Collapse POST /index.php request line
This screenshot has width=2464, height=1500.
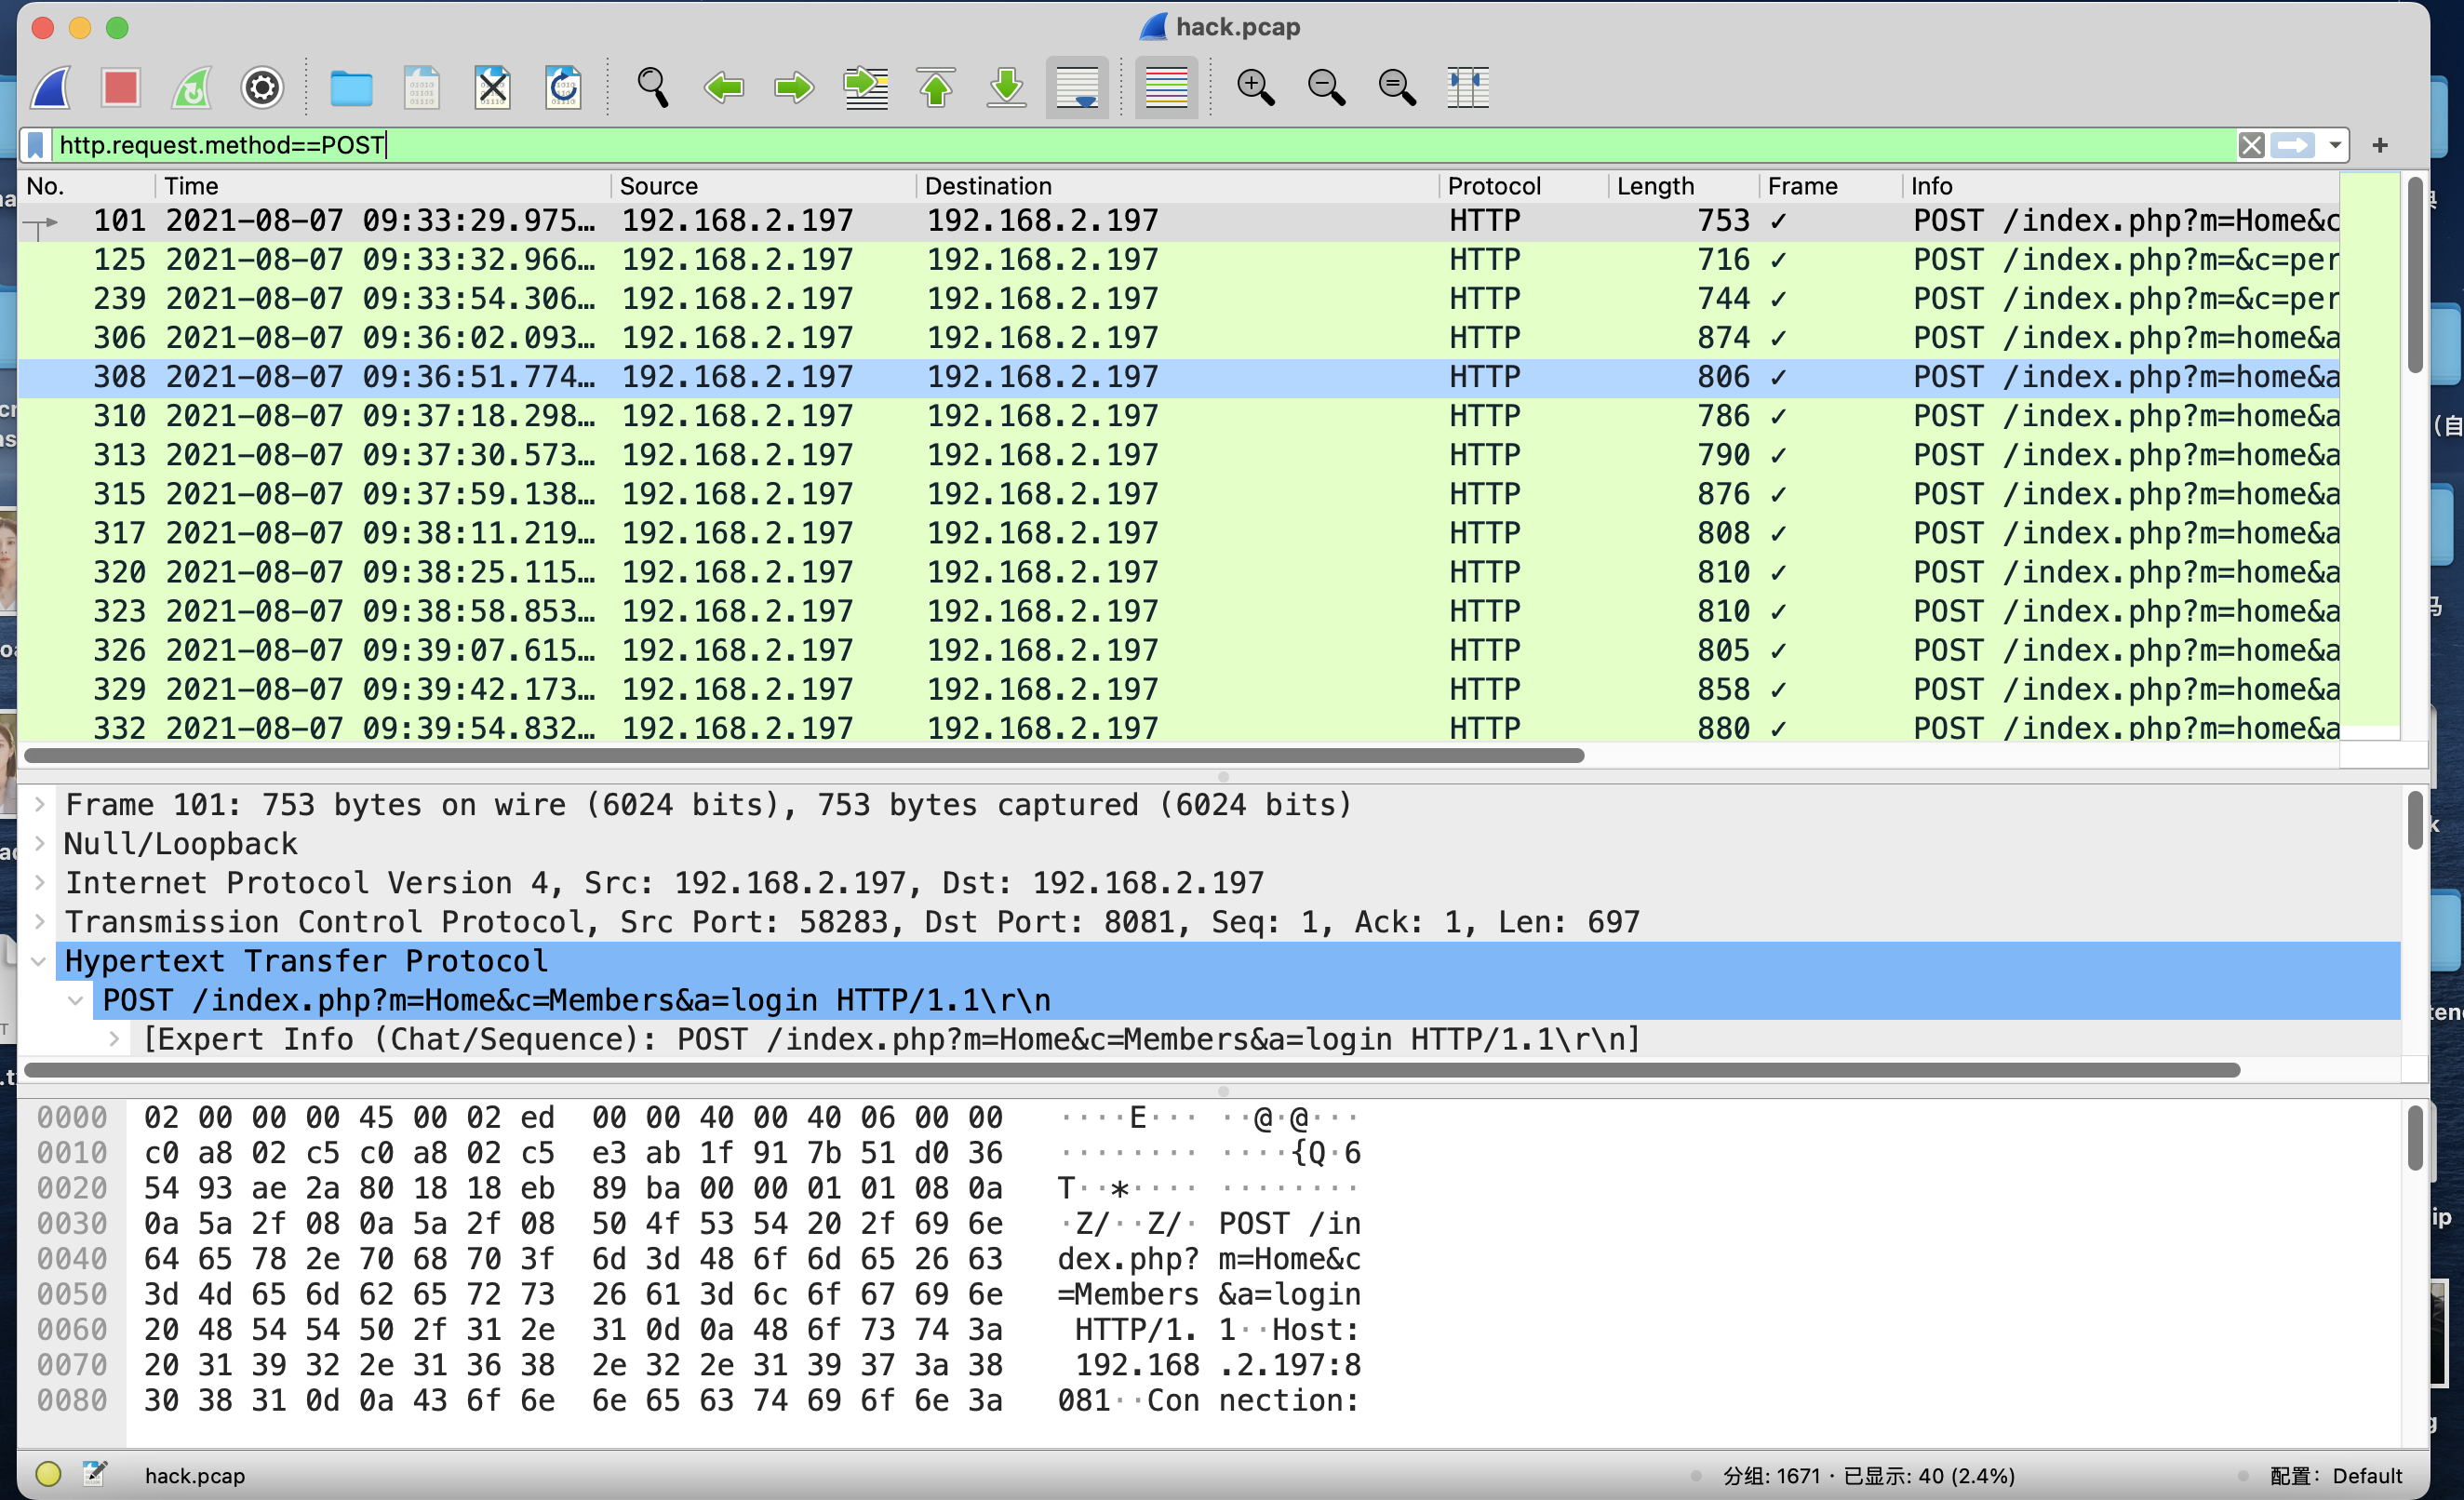[x=76, y=1001]
